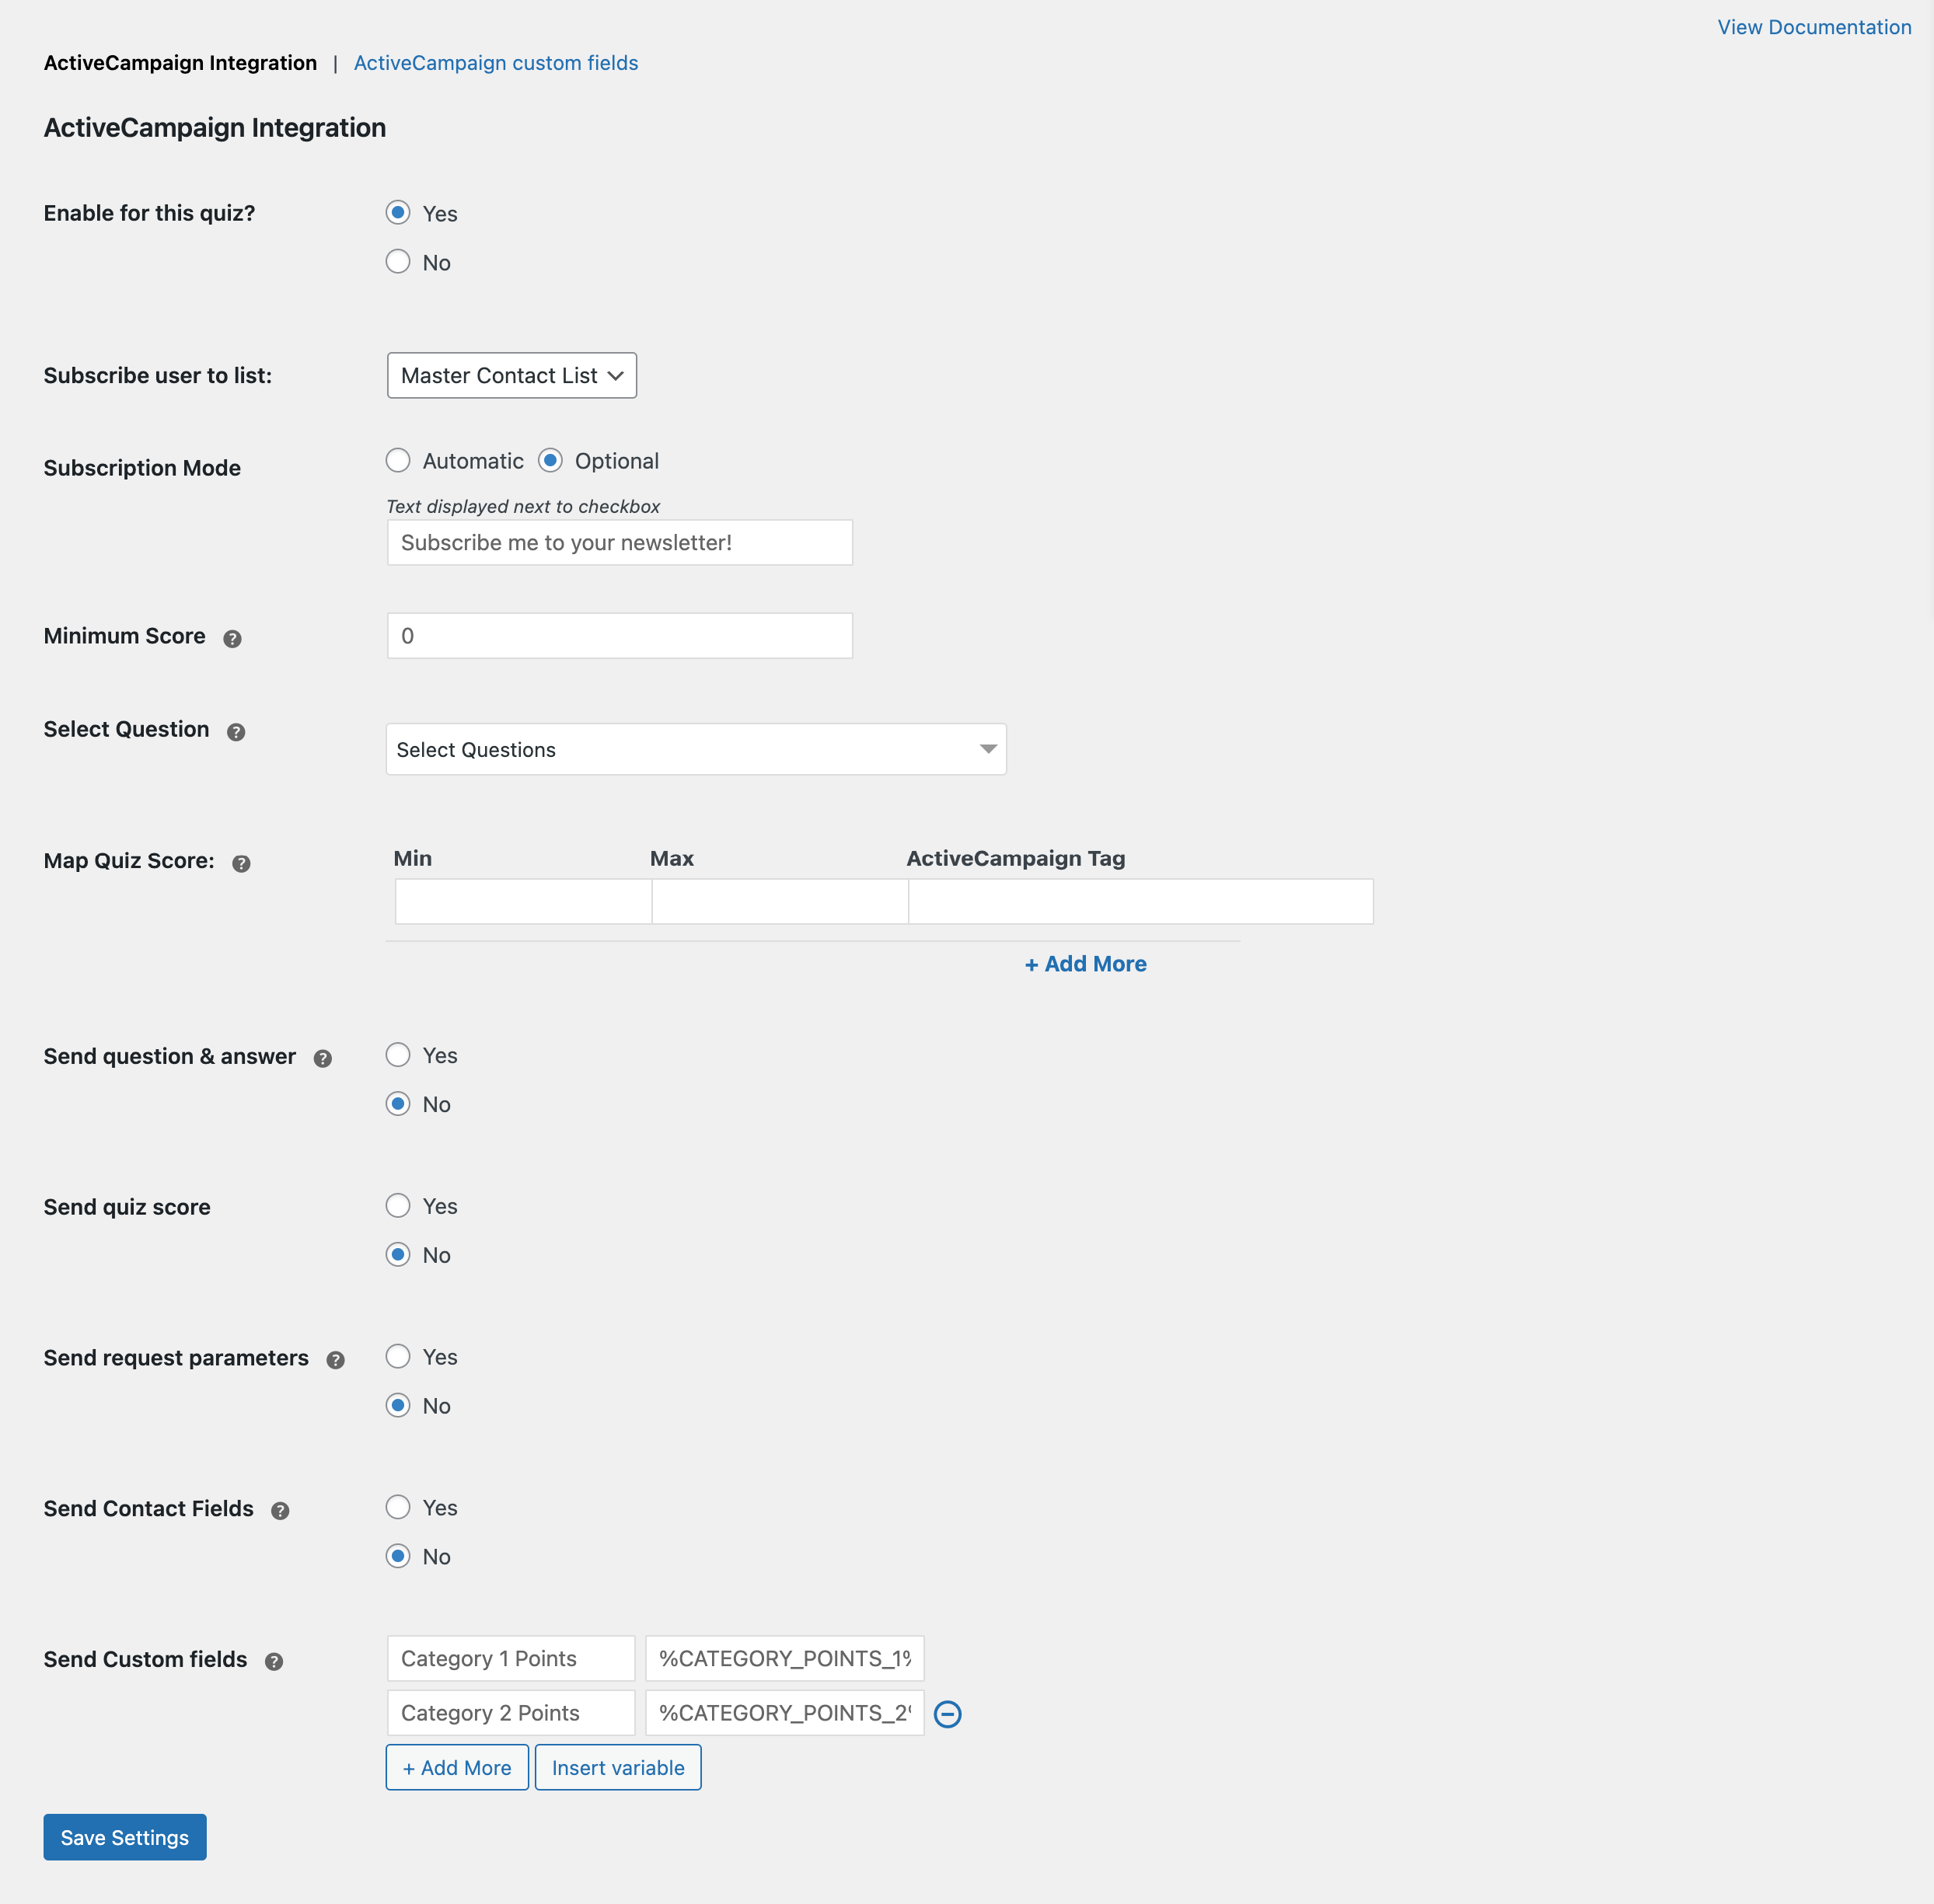Open the ActiveCampaign custom fields tab

(x=495, y=63)
